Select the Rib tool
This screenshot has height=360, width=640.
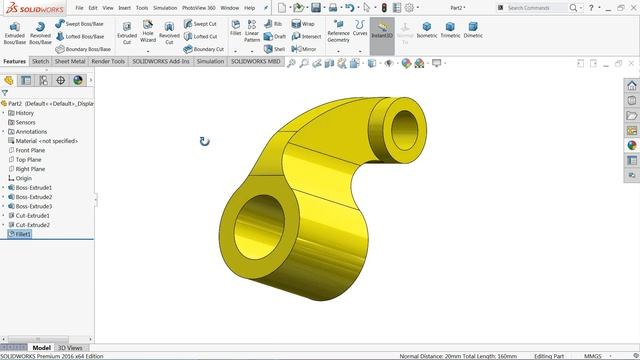(273, 24)
